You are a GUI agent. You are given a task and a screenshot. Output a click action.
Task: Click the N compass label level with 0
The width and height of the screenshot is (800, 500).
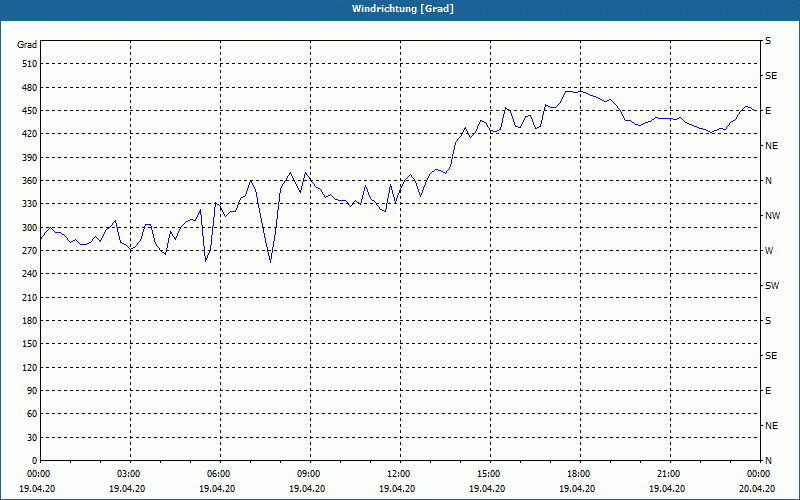pos(768,461)
